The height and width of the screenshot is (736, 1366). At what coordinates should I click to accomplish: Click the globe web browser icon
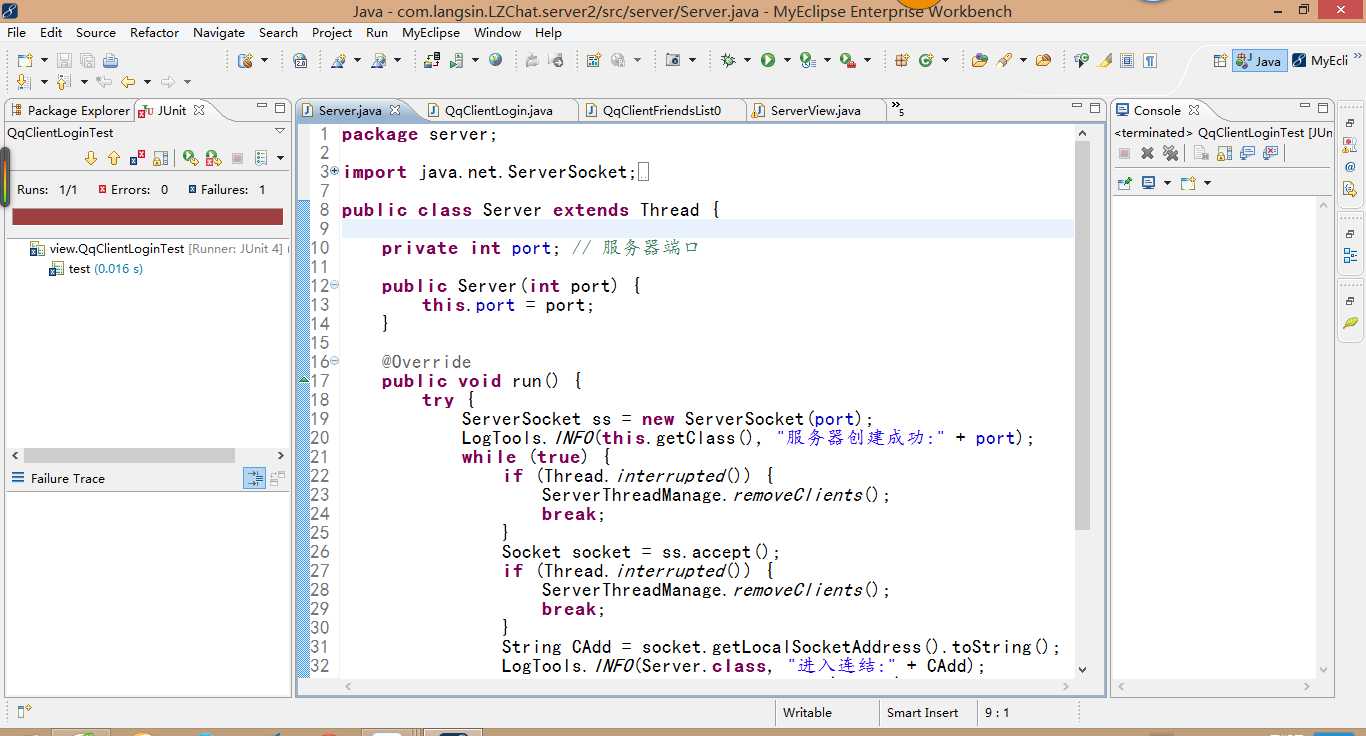(495, 60)
